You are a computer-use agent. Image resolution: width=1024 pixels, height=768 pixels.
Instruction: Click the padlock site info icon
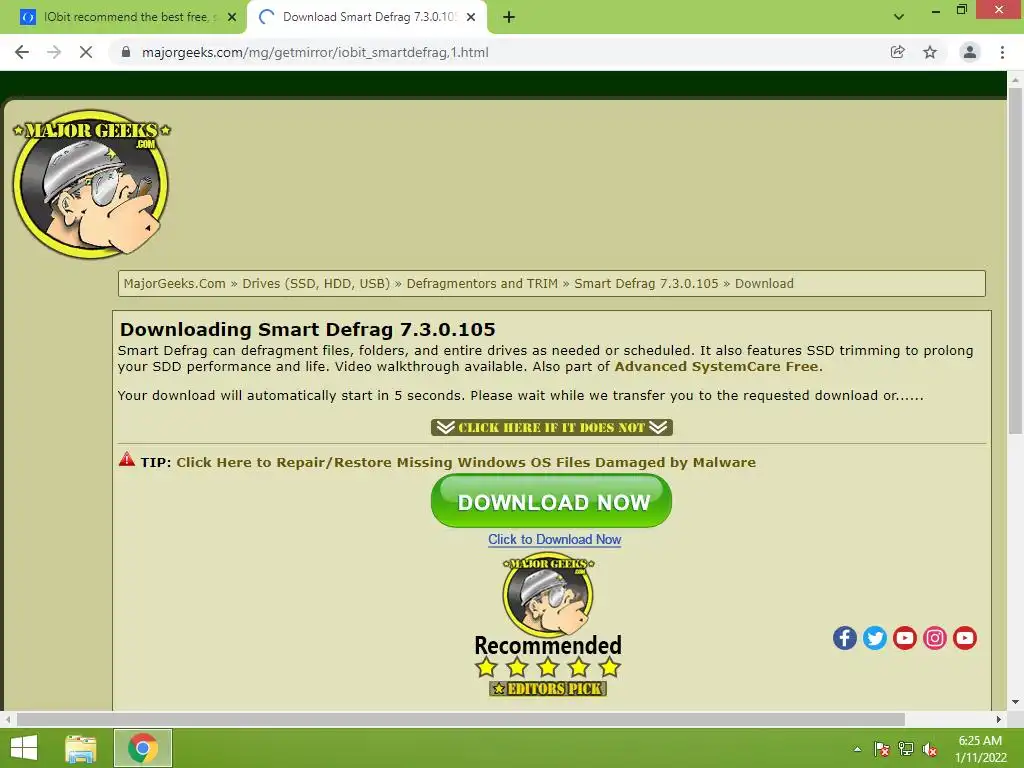[x=126, y=52]
